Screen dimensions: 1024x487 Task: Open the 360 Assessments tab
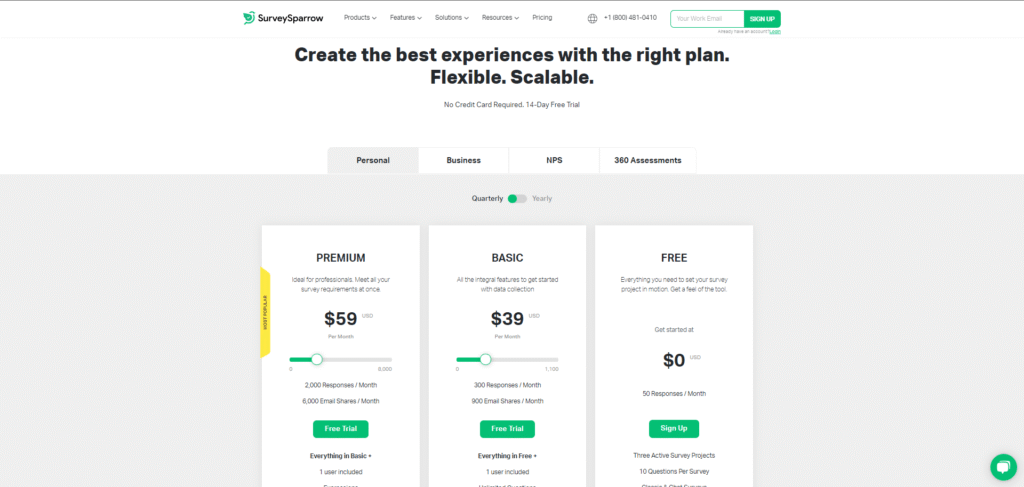(x=647, y=160)
